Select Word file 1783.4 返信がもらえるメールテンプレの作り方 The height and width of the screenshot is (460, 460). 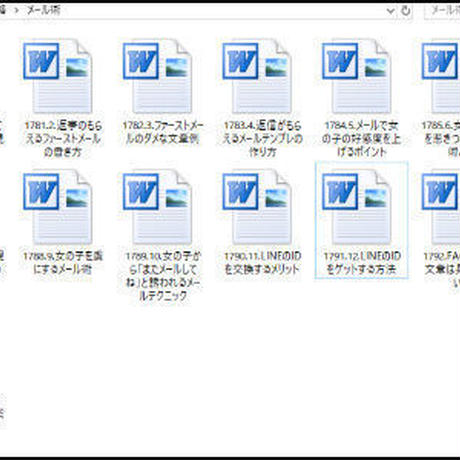[x=262, y=98]
